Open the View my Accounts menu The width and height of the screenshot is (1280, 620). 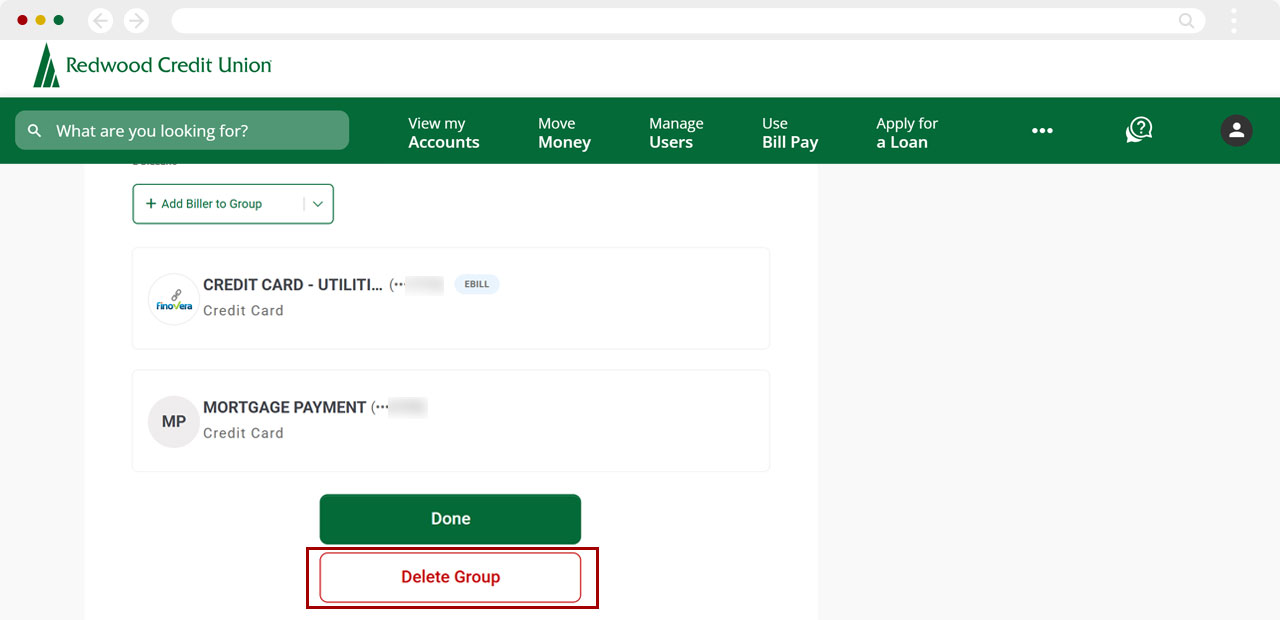point(443,131)
